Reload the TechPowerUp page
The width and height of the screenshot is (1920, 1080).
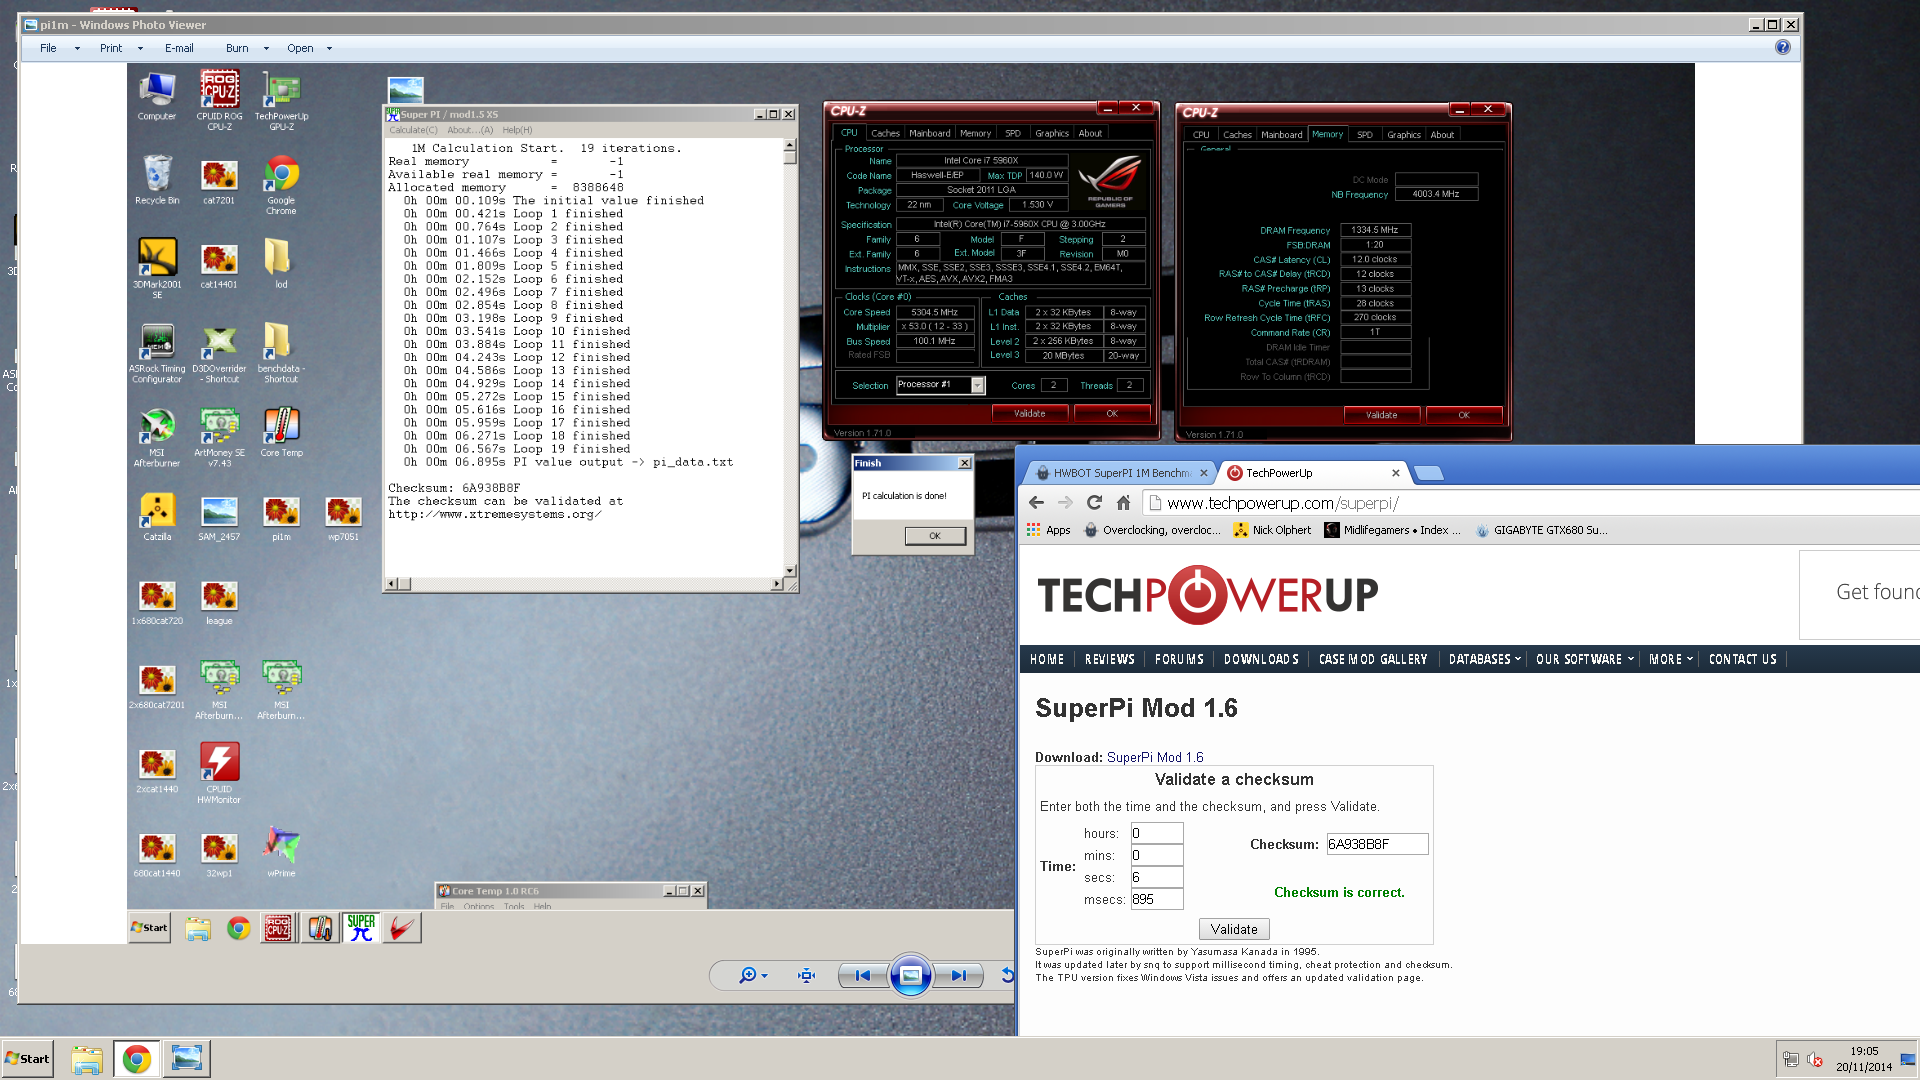(x=1094, y=503)
